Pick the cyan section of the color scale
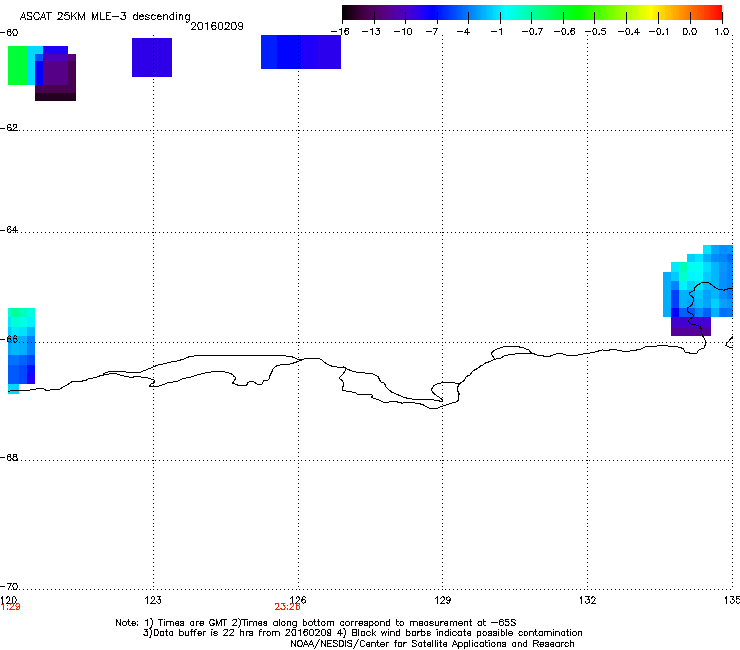This screenshot has height=650, width=740. pos(507,13)
